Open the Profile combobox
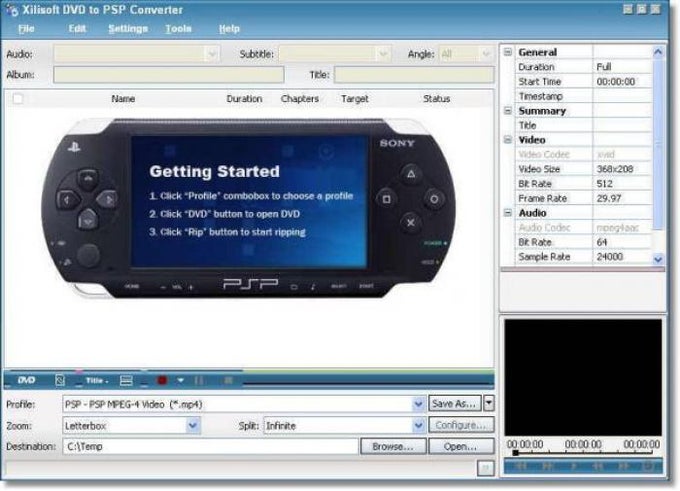Screen dimensions: 680x491 point(418,404)
